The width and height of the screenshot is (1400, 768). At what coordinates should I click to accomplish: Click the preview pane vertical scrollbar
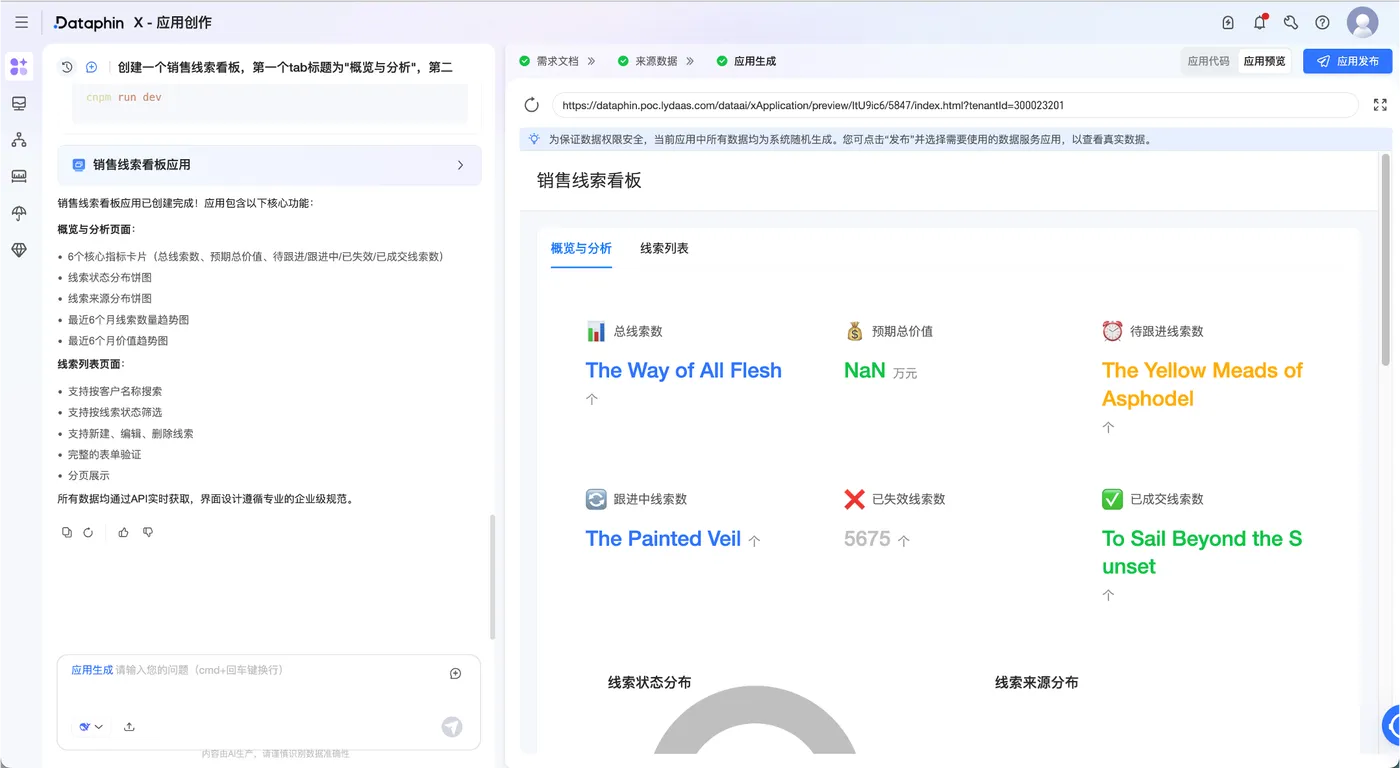coord(1386,260)
